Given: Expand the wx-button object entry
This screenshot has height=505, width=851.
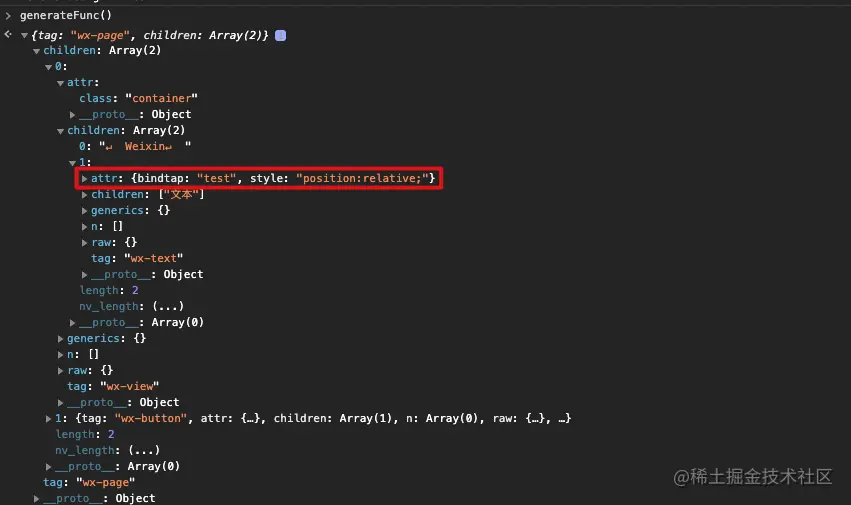Looking at the screenshot, I should point(49,418).
